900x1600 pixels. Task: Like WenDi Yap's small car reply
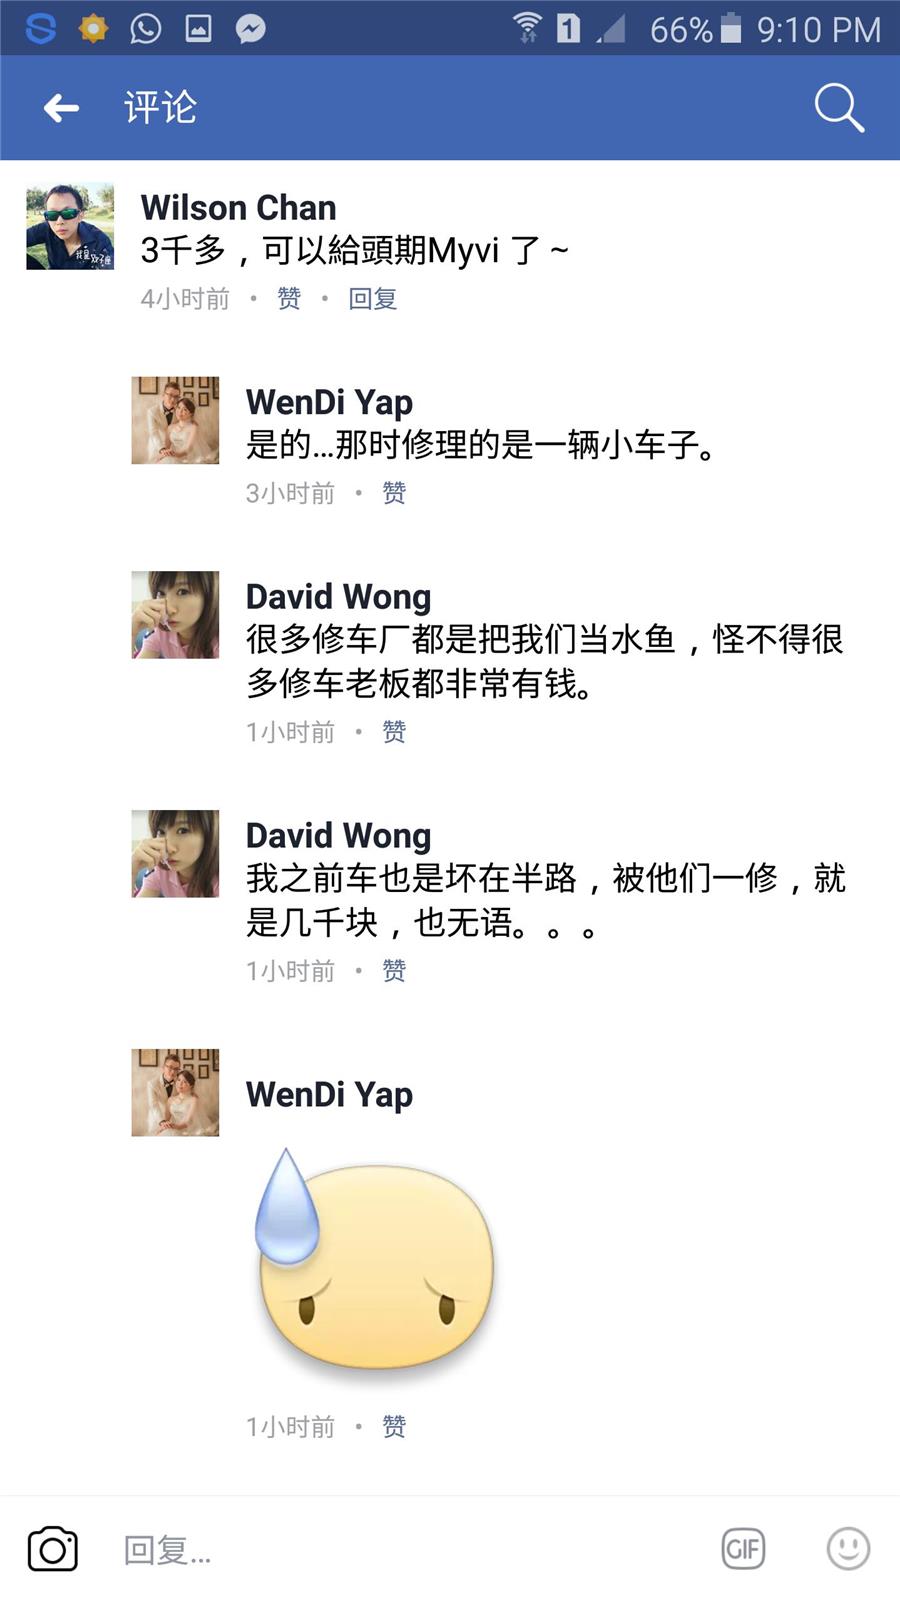coord(394,493)
